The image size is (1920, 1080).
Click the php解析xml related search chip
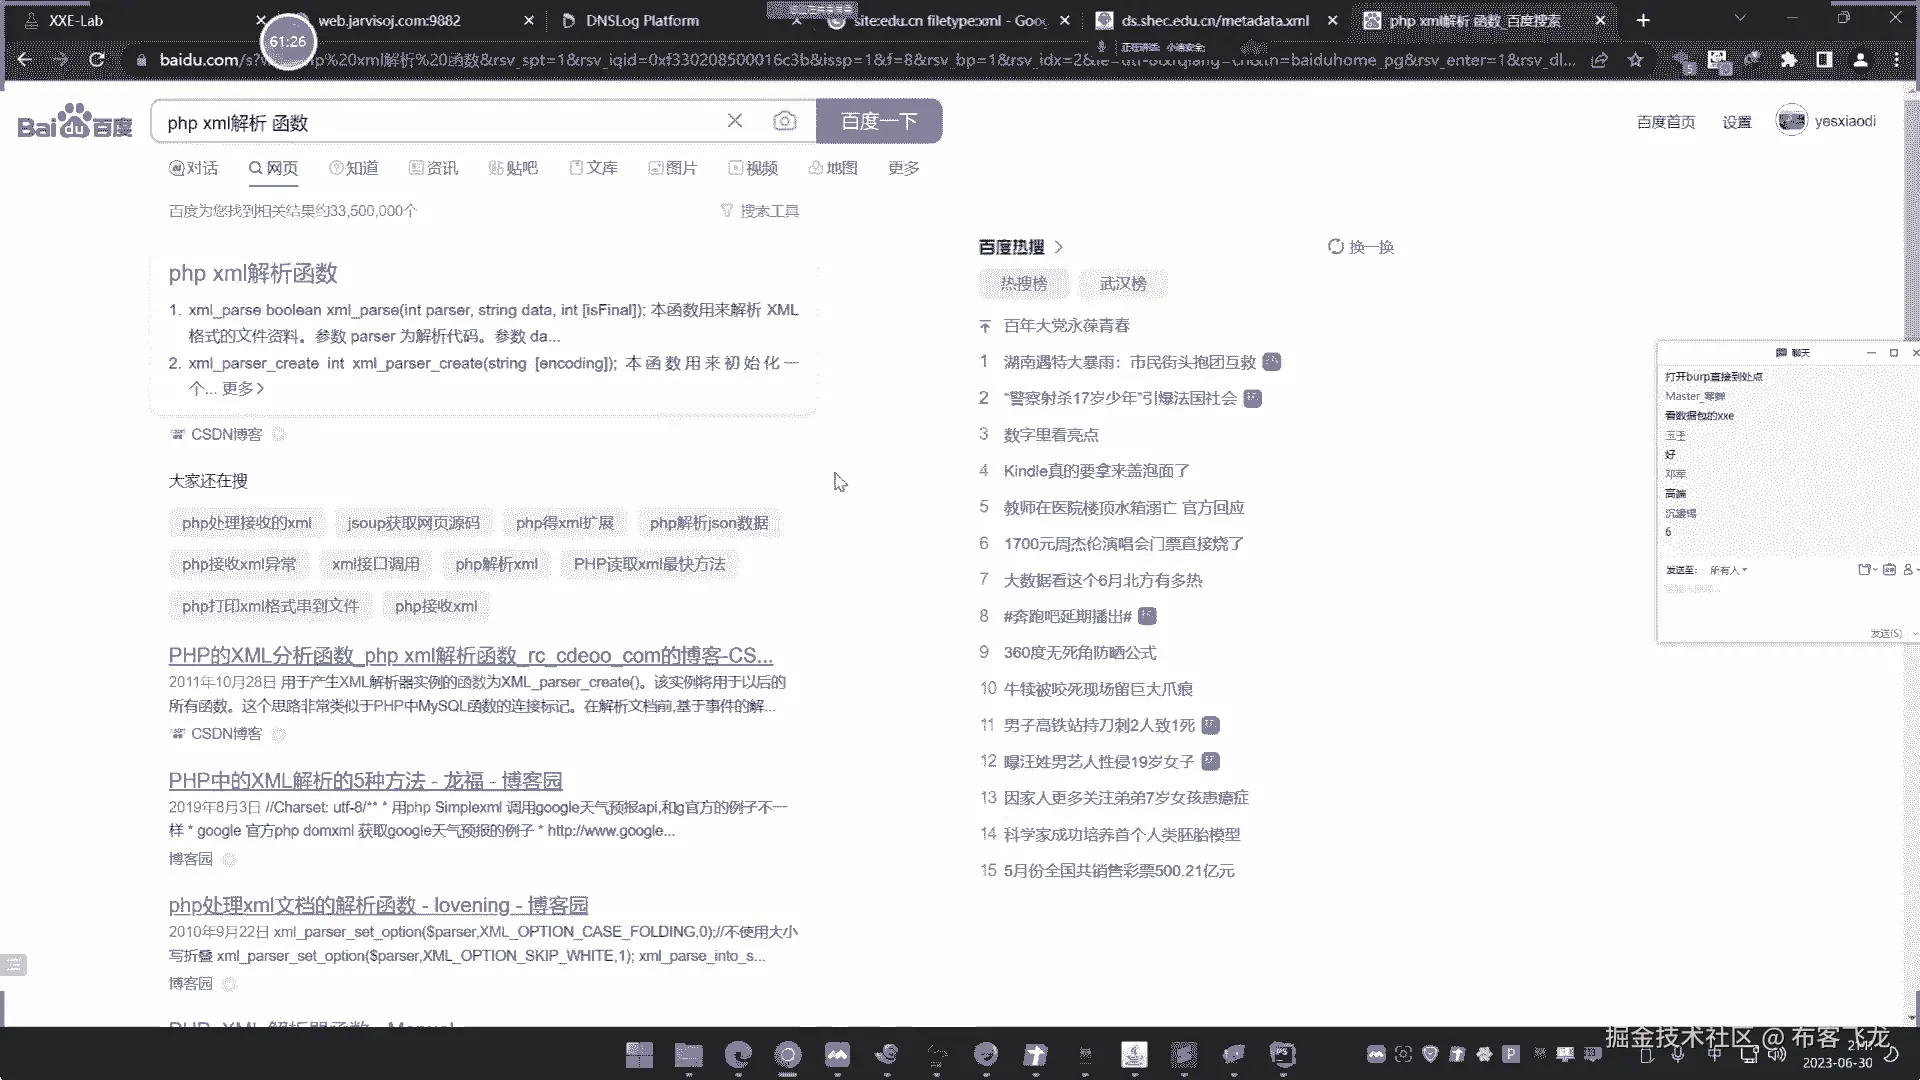pos(496,564)
